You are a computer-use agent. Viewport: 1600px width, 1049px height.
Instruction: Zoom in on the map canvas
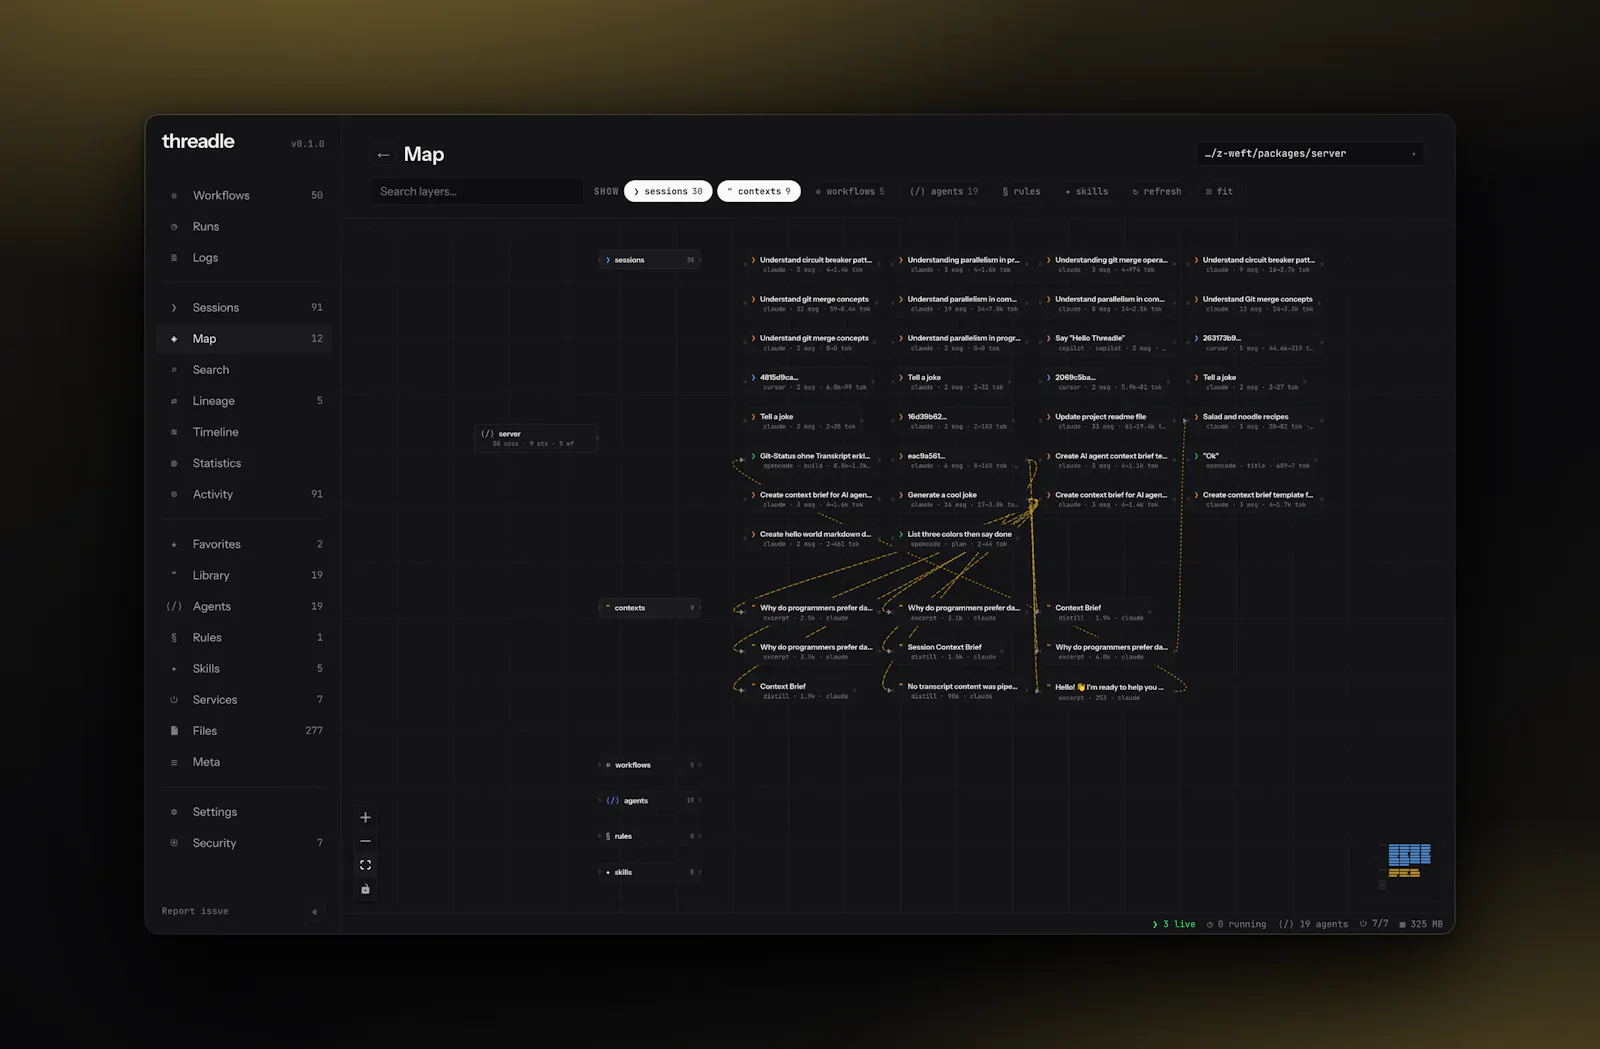point(365,818)
